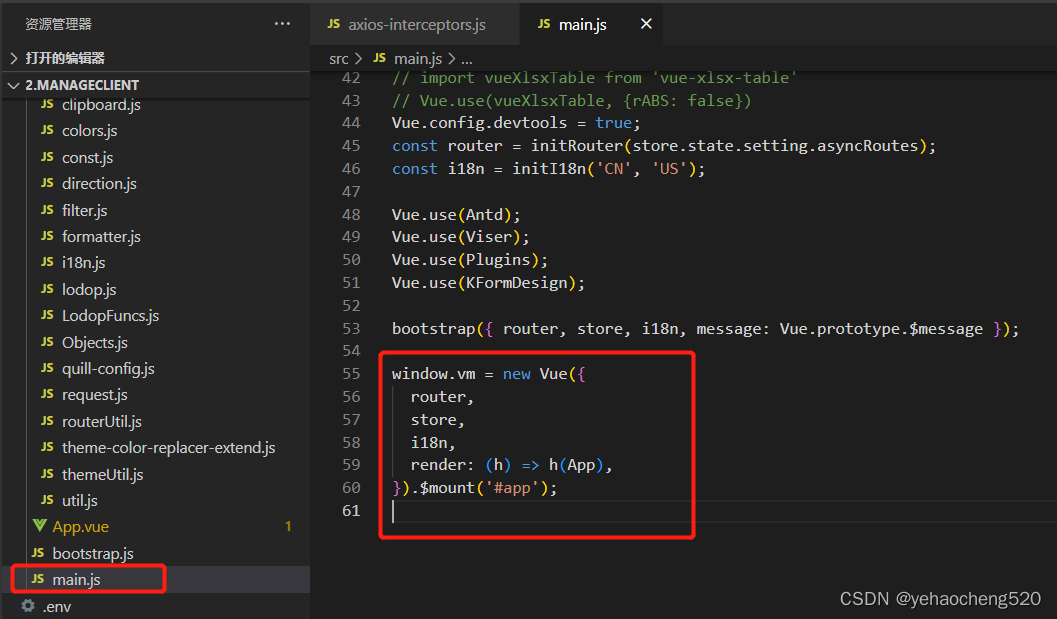Open util.js in the file tree
This screenshot has height=619, width=1057.
(80, 501)
